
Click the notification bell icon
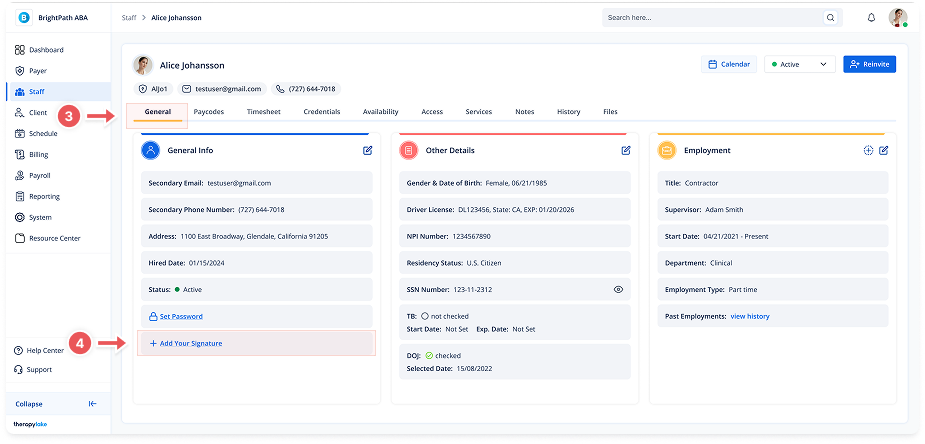coord(871,17)
